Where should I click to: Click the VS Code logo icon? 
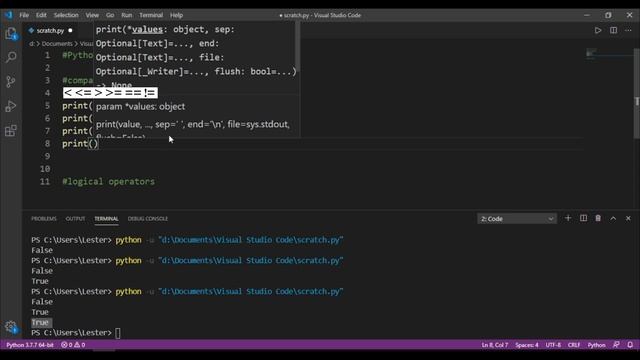(9, 15)
